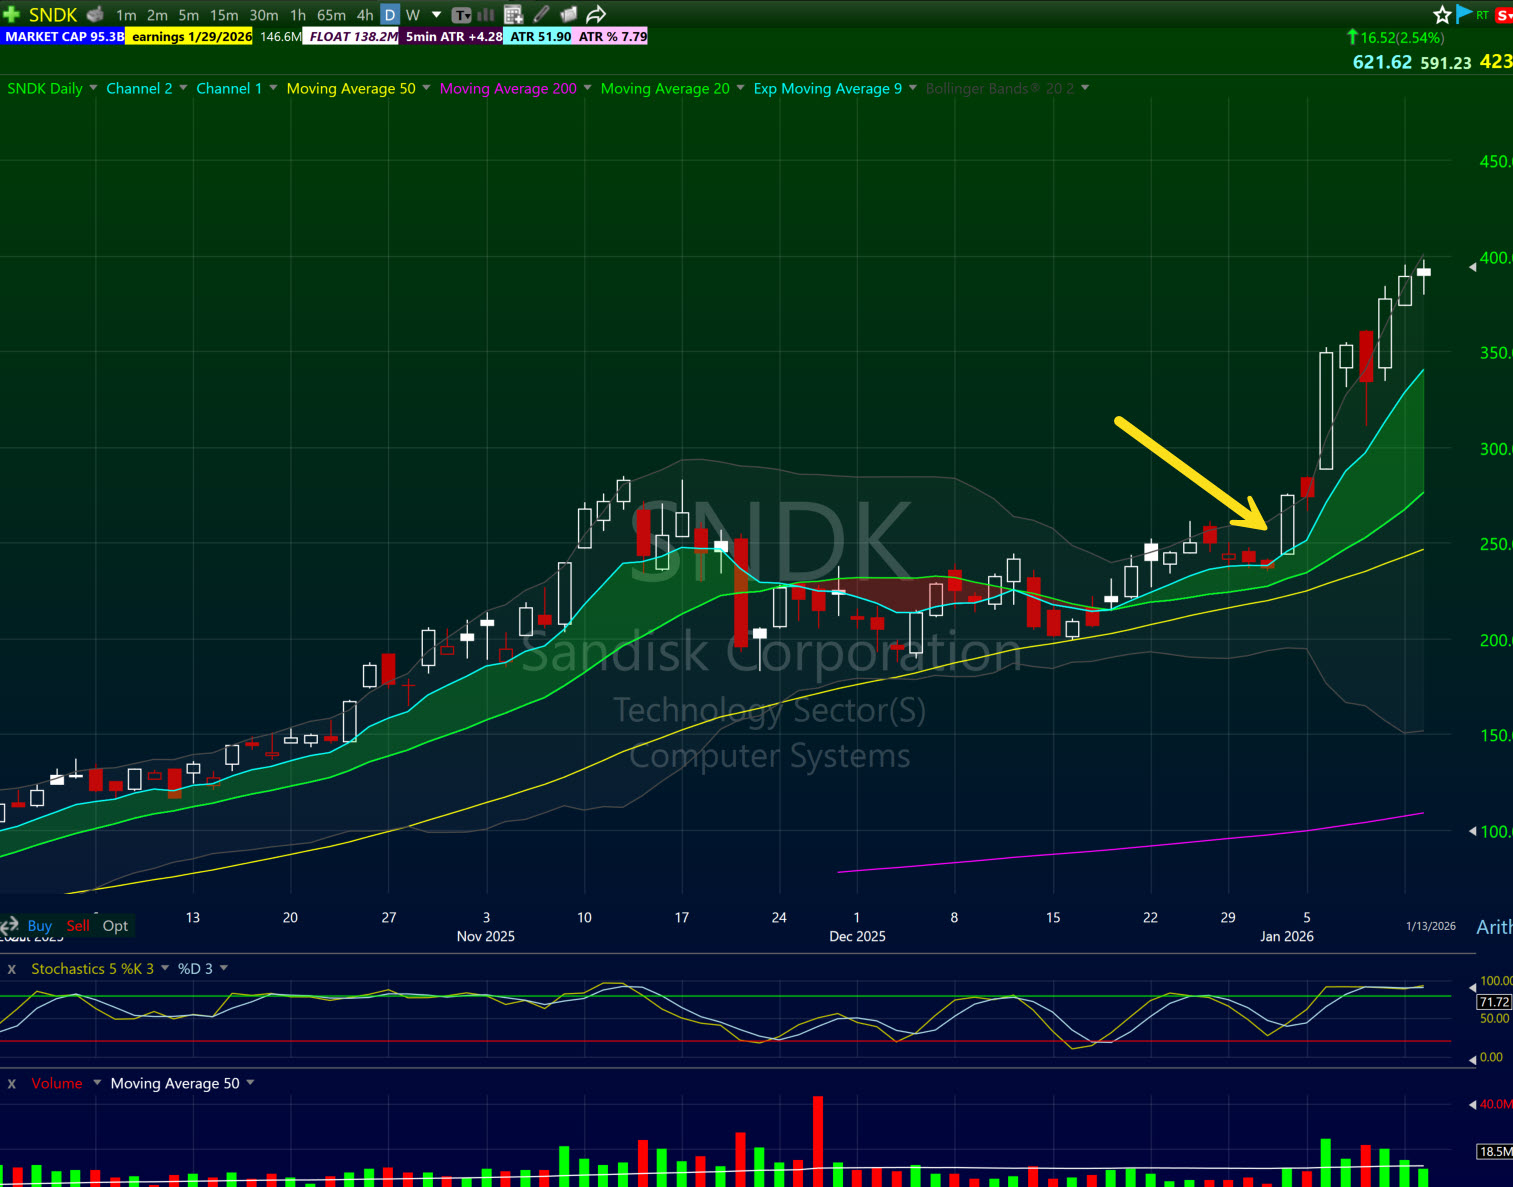The width and height of the screenshot is (1513, 1187).
Task: Click the Arith scale label
Action: pos(1494,927)
